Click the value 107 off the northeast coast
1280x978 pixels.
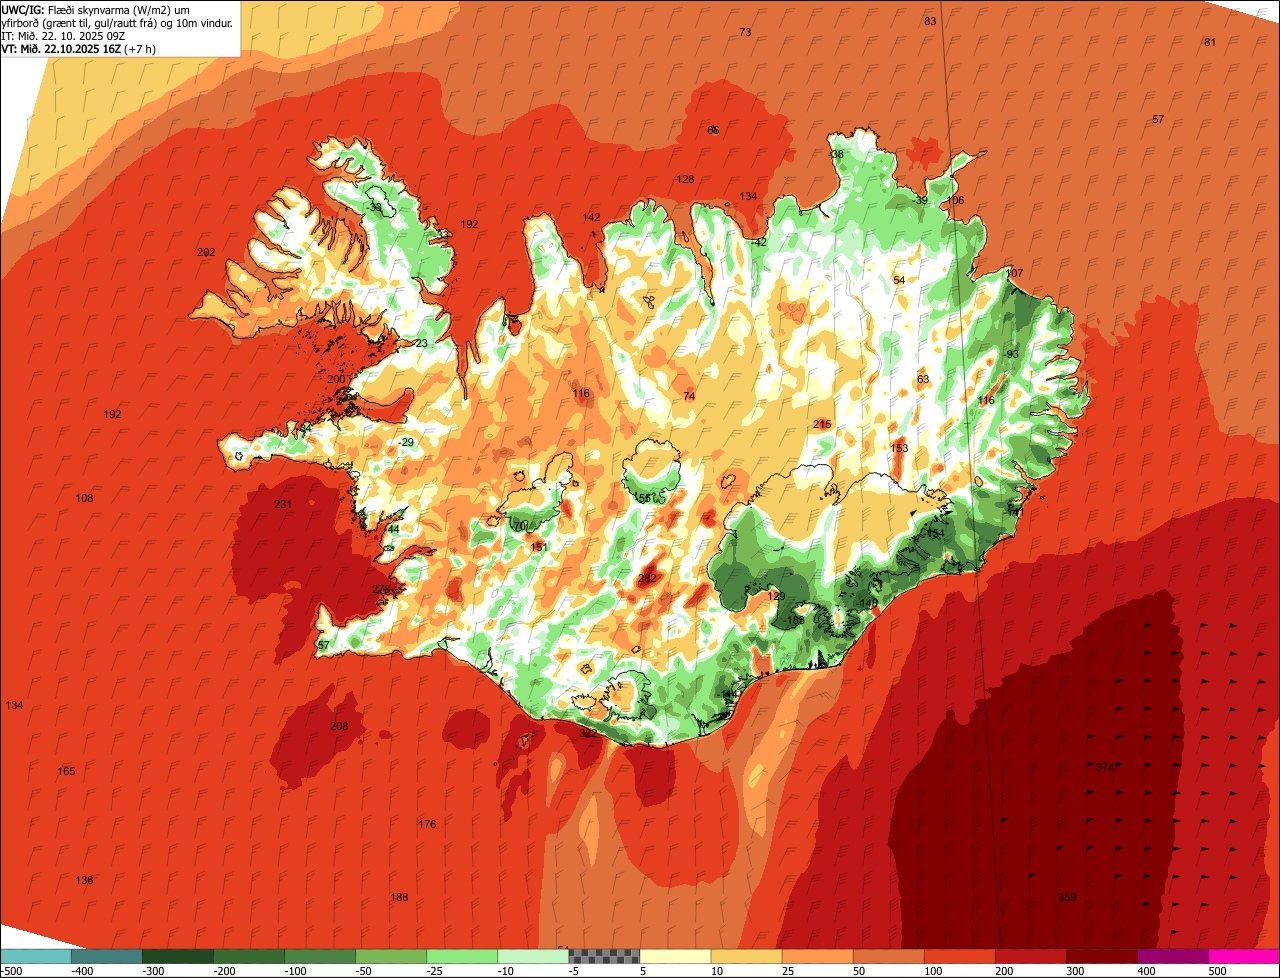tap(1014, 273)
